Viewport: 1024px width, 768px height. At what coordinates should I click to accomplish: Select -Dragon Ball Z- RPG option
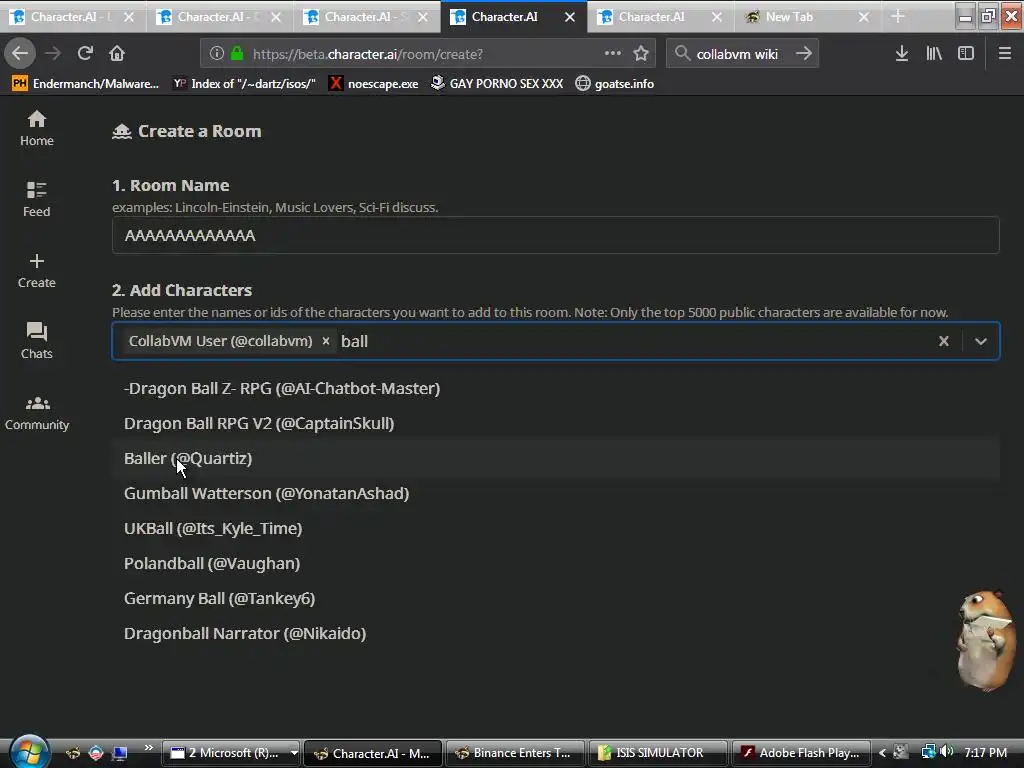tap(555, 389)
